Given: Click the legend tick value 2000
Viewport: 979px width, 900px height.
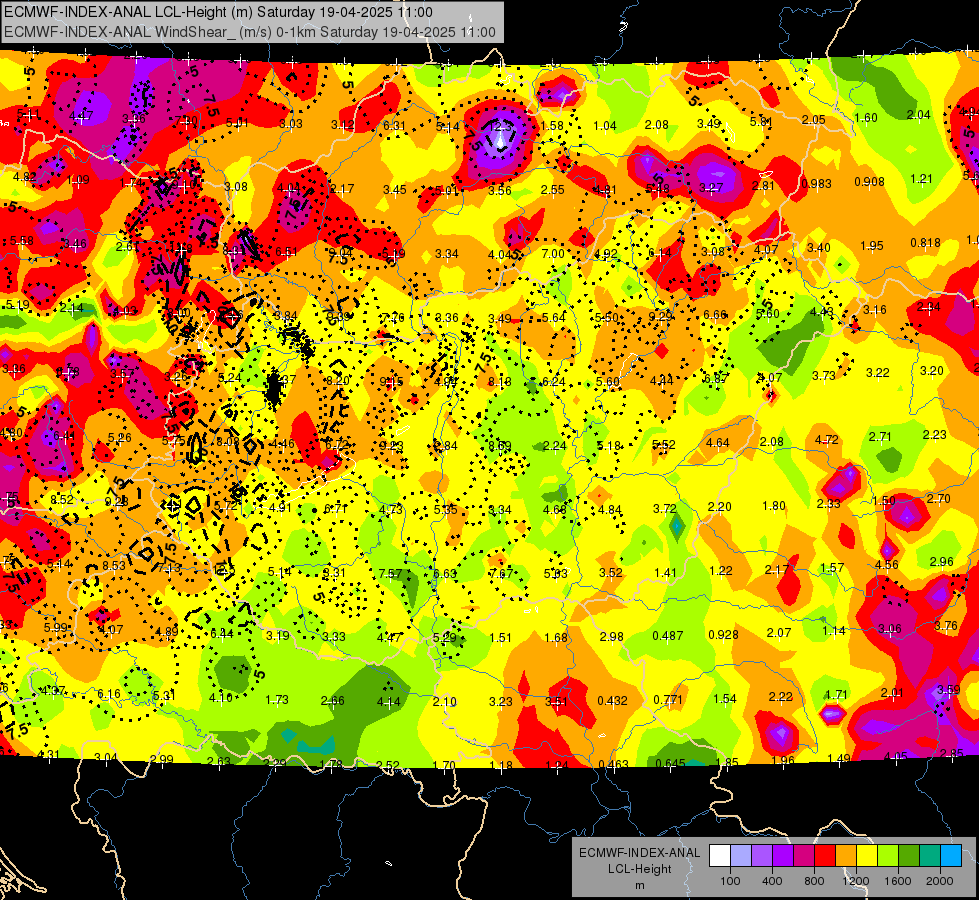Looking at the screenshot, I should click(x=940, y=881).
